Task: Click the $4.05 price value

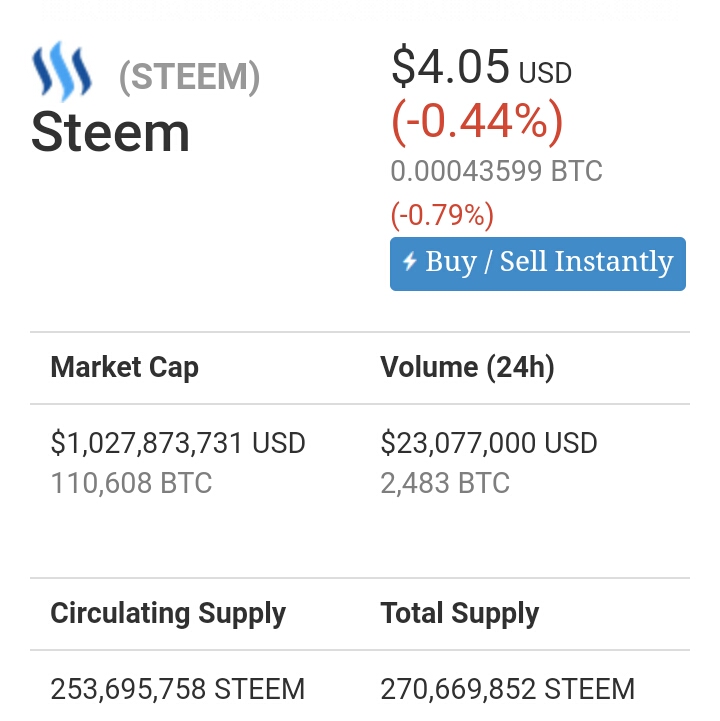Action: coord(450,67)
